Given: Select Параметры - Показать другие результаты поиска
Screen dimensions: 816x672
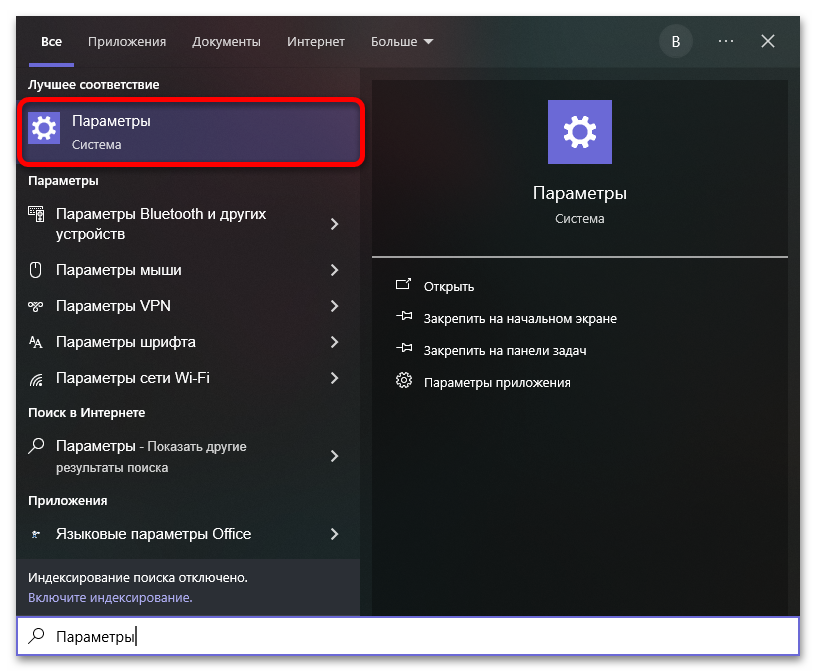Looking at the screenshot, I should tap(151, 457).
